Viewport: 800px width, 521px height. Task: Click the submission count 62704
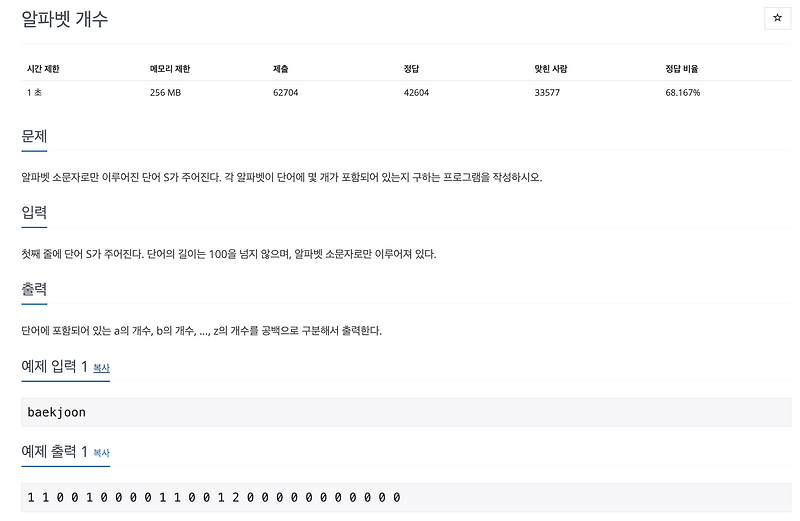point(285,93)
